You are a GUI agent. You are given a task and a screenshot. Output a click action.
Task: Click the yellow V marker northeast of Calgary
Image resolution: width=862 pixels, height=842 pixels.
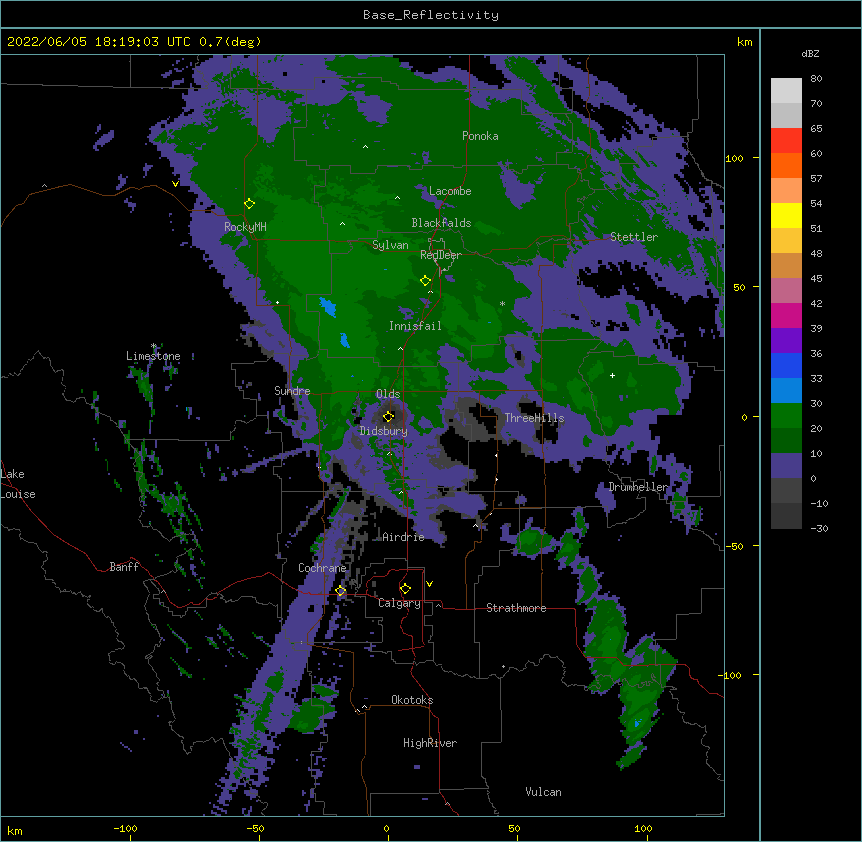pyautogui.click(x=429, y=584)
